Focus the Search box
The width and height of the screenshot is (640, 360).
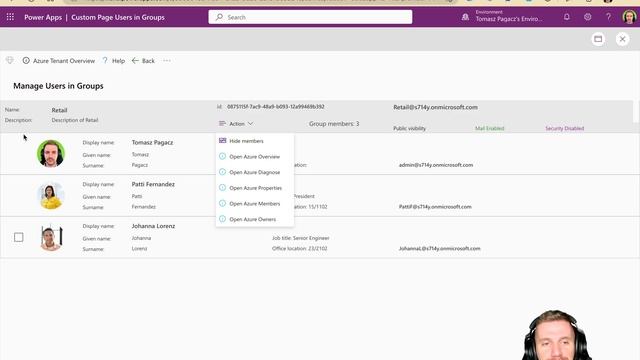(x=310, y=17)
